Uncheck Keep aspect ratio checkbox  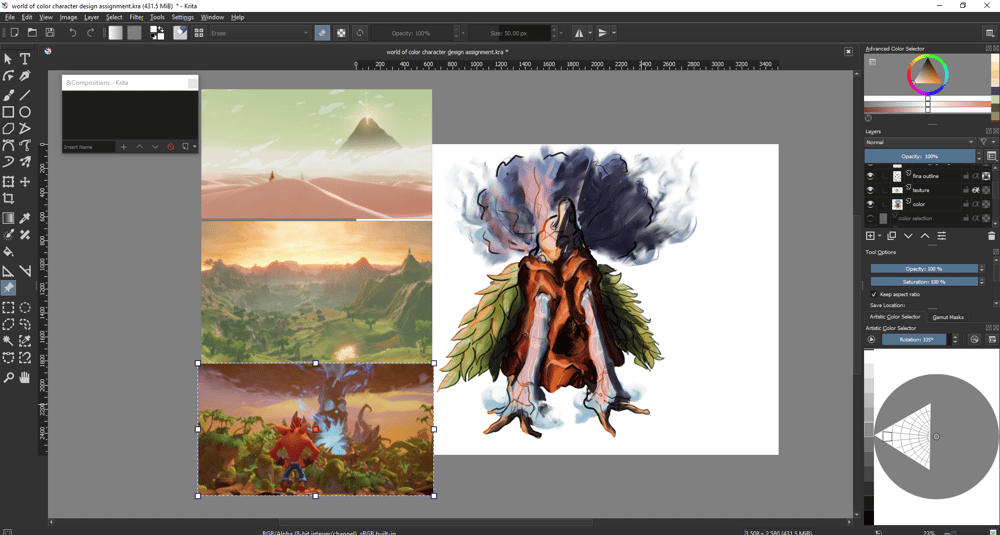coord(874,295)
